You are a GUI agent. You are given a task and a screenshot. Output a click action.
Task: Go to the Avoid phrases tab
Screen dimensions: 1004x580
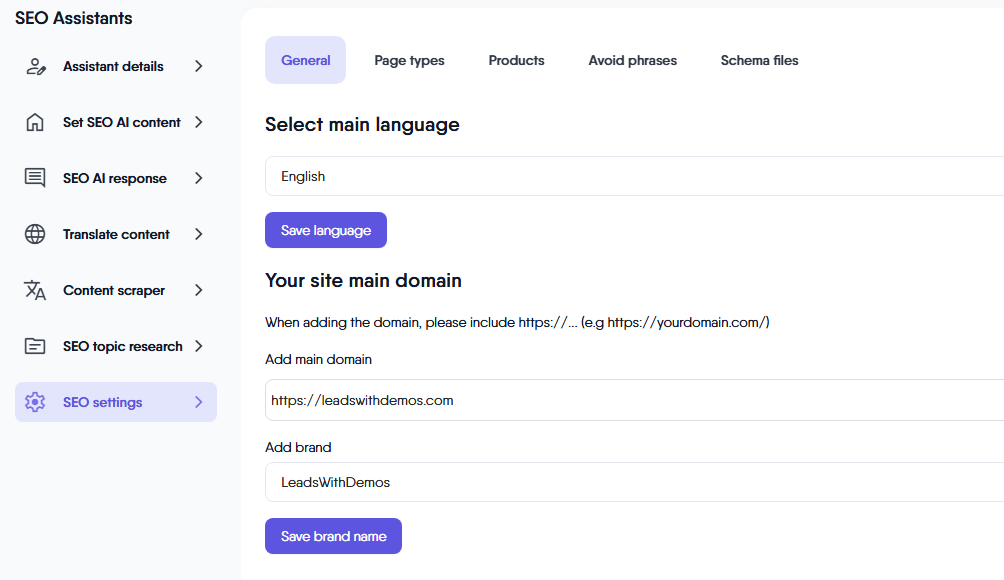pyautogui.click(x=632, y=61)
